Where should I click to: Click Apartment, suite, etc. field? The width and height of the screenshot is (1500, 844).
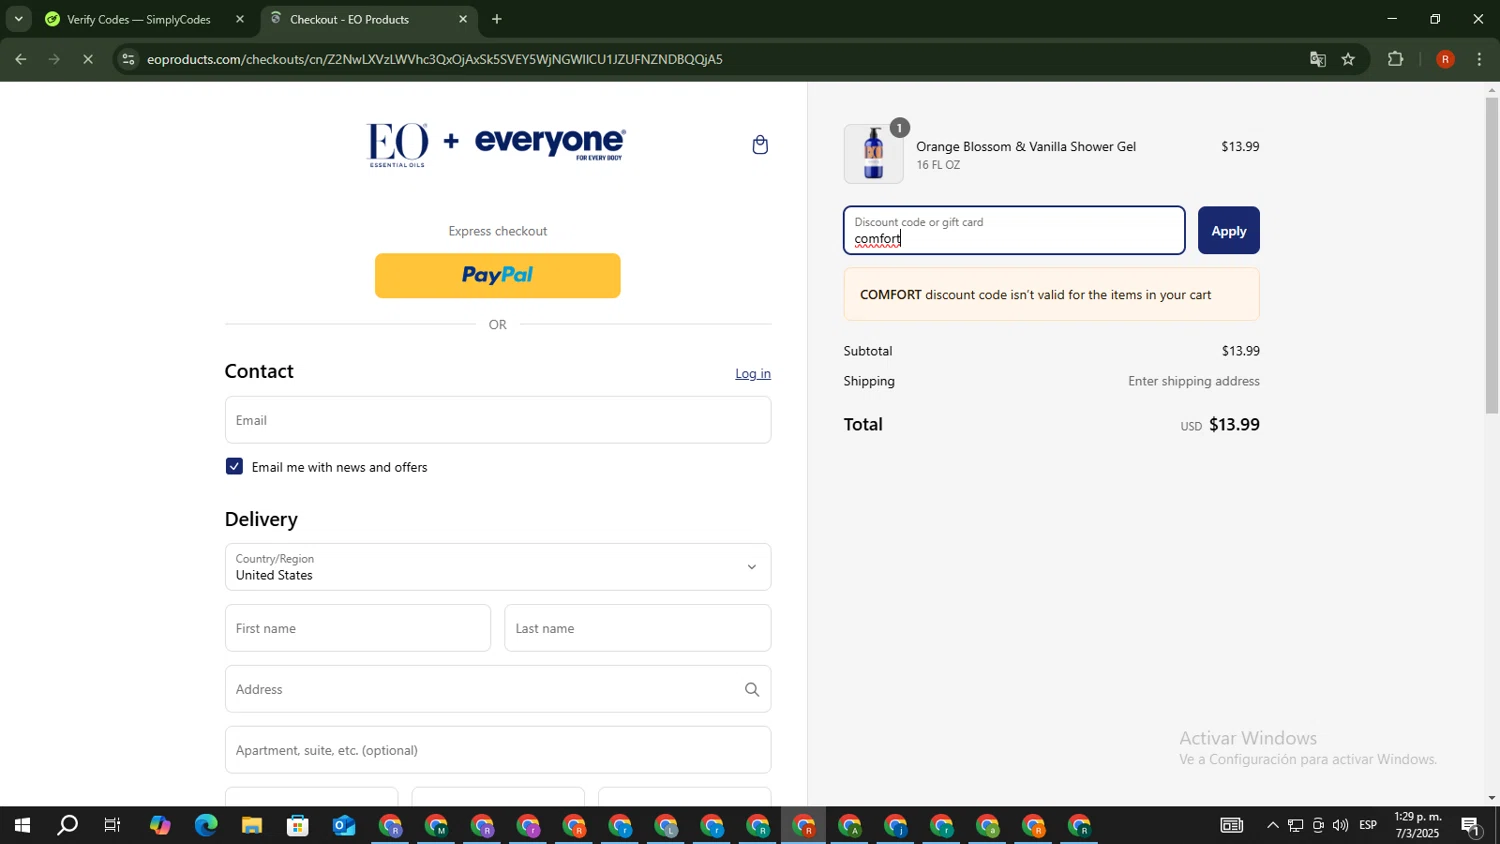tap(497, 750)
